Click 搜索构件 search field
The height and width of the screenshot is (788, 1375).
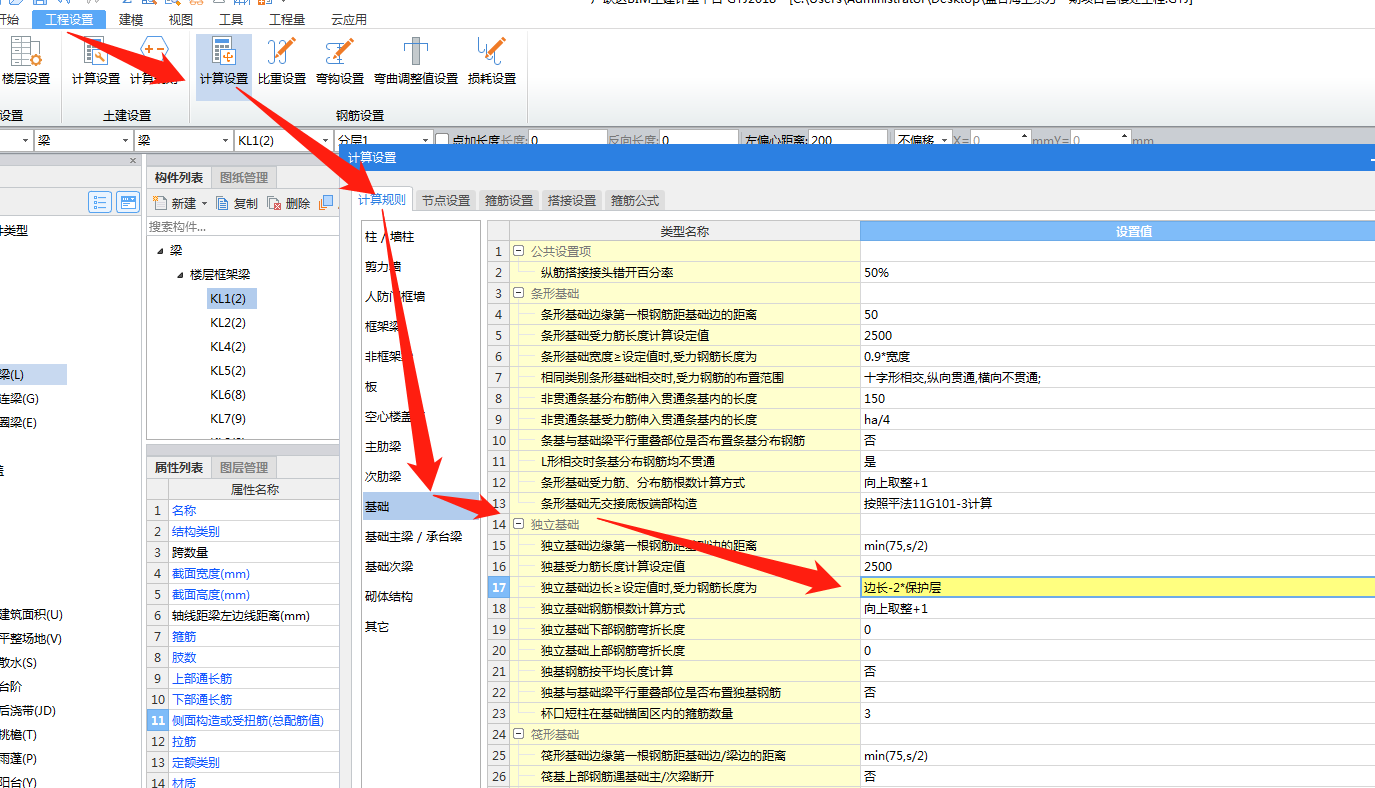tap(242, 227)
